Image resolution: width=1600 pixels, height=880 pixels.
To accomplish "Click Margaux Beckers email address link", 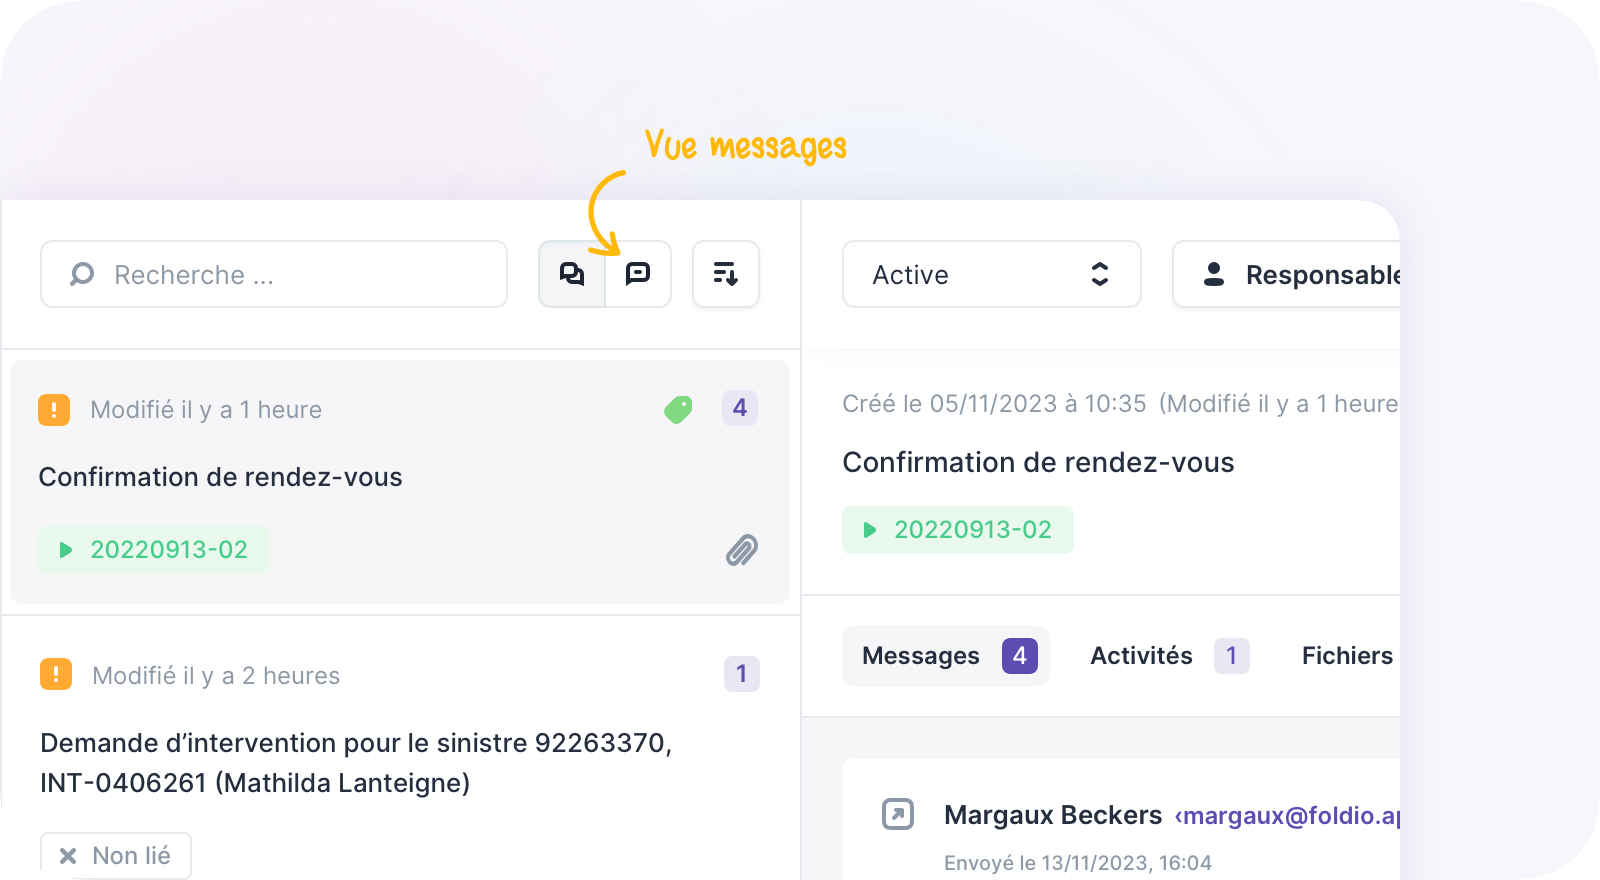I will 1288,816.
